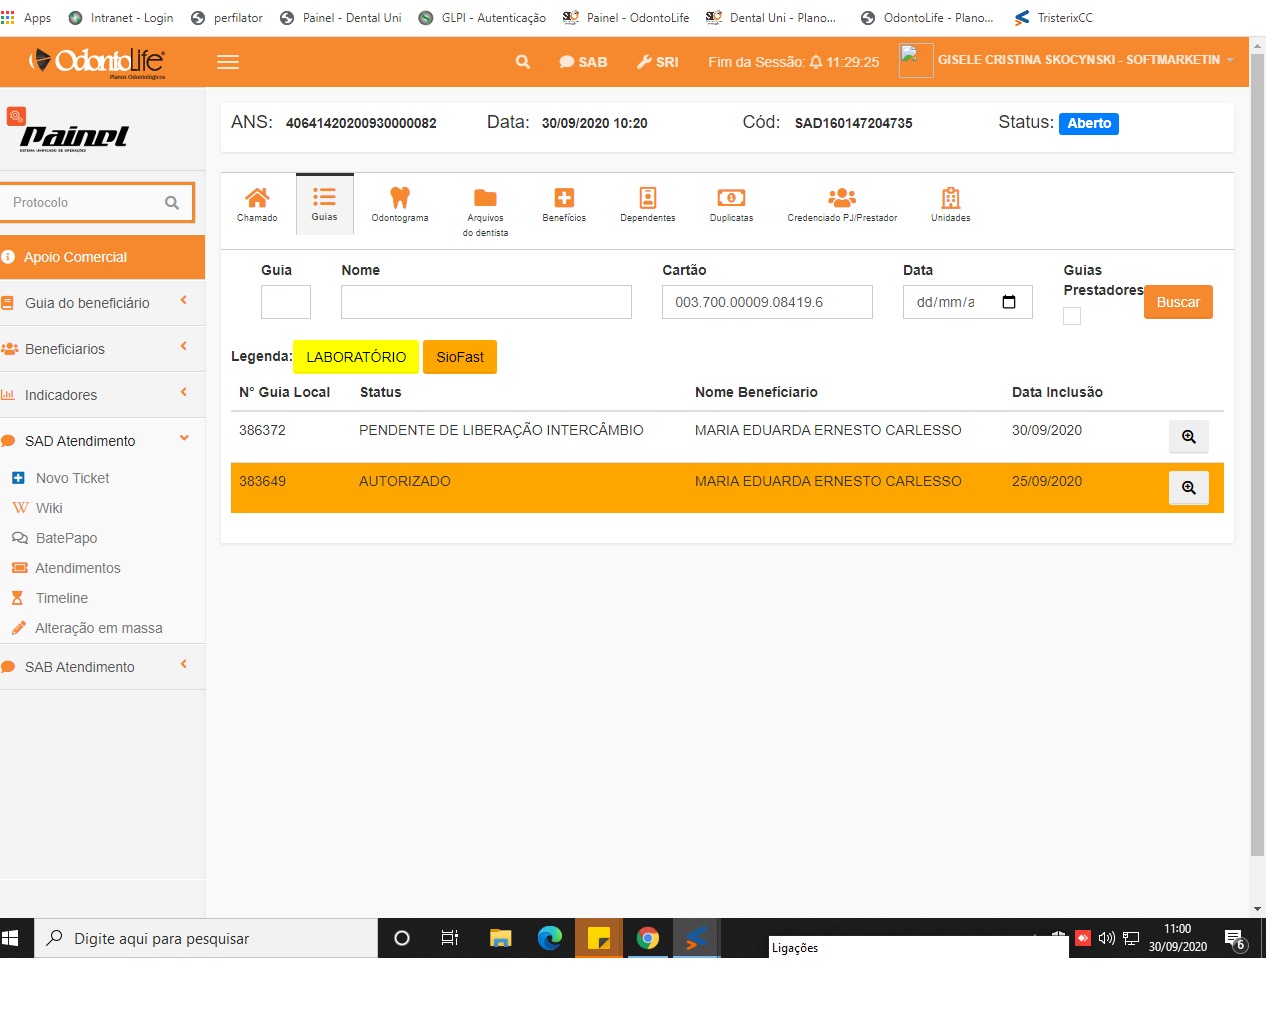This screenshot has height=1024, width=1280.
Task: Open the Arquivos do dentista folder icon
Action: coord(485,198)
